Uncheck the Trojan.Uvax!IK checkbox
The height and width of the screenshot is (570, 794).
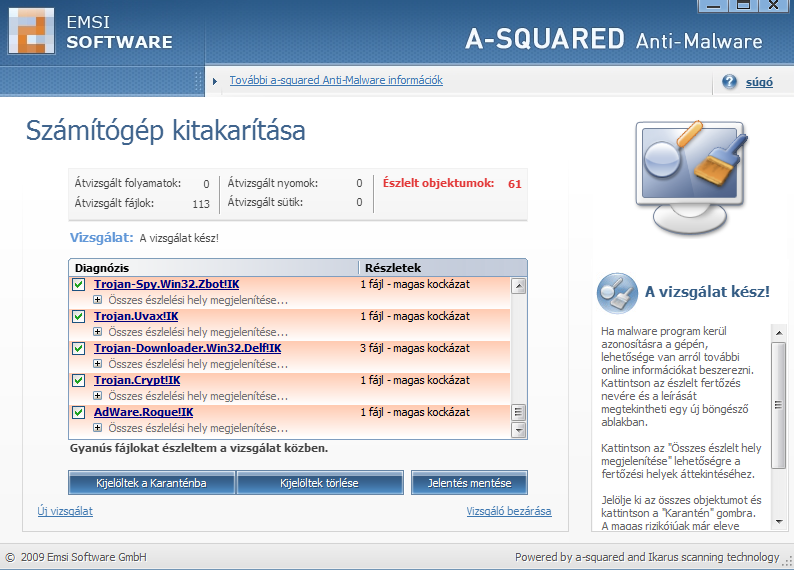[x=78, y=316]
